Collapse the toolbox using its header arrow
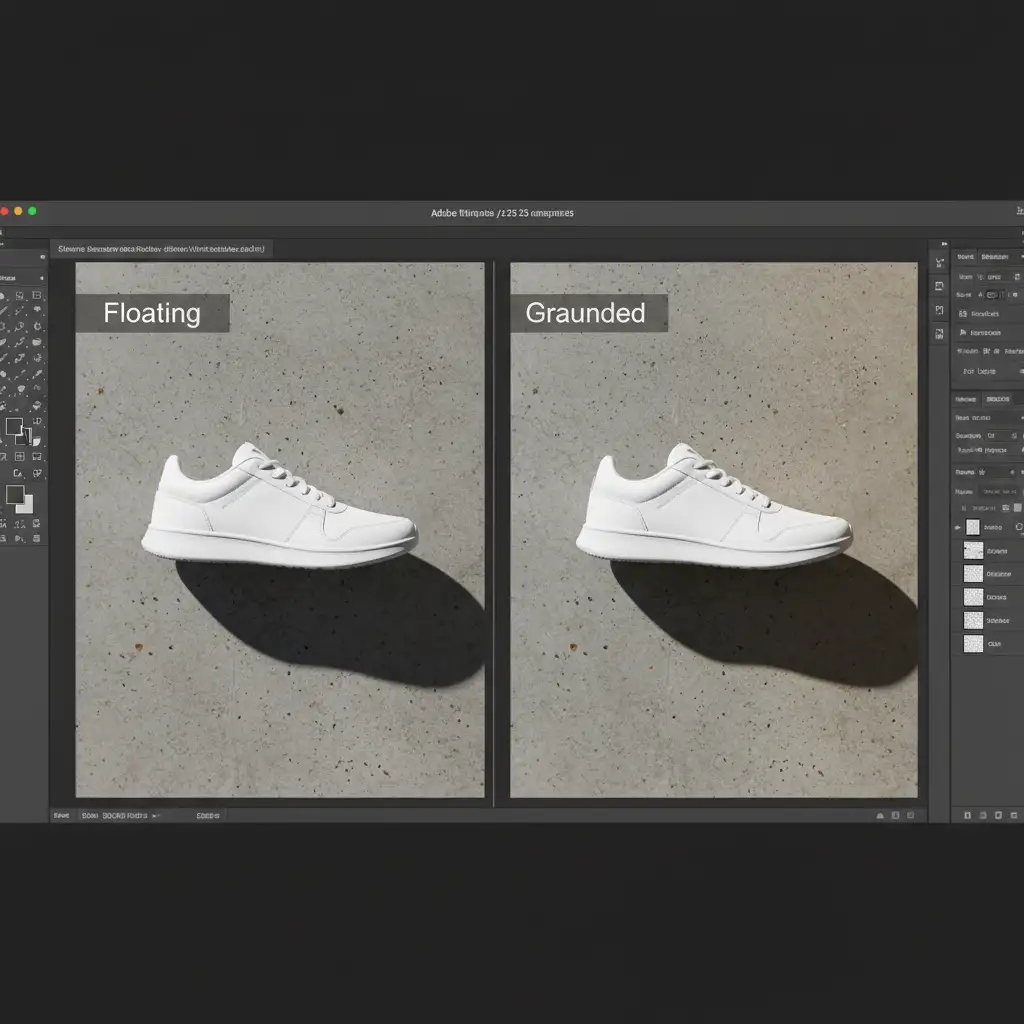1024x1024 pixels. [41, 277]
